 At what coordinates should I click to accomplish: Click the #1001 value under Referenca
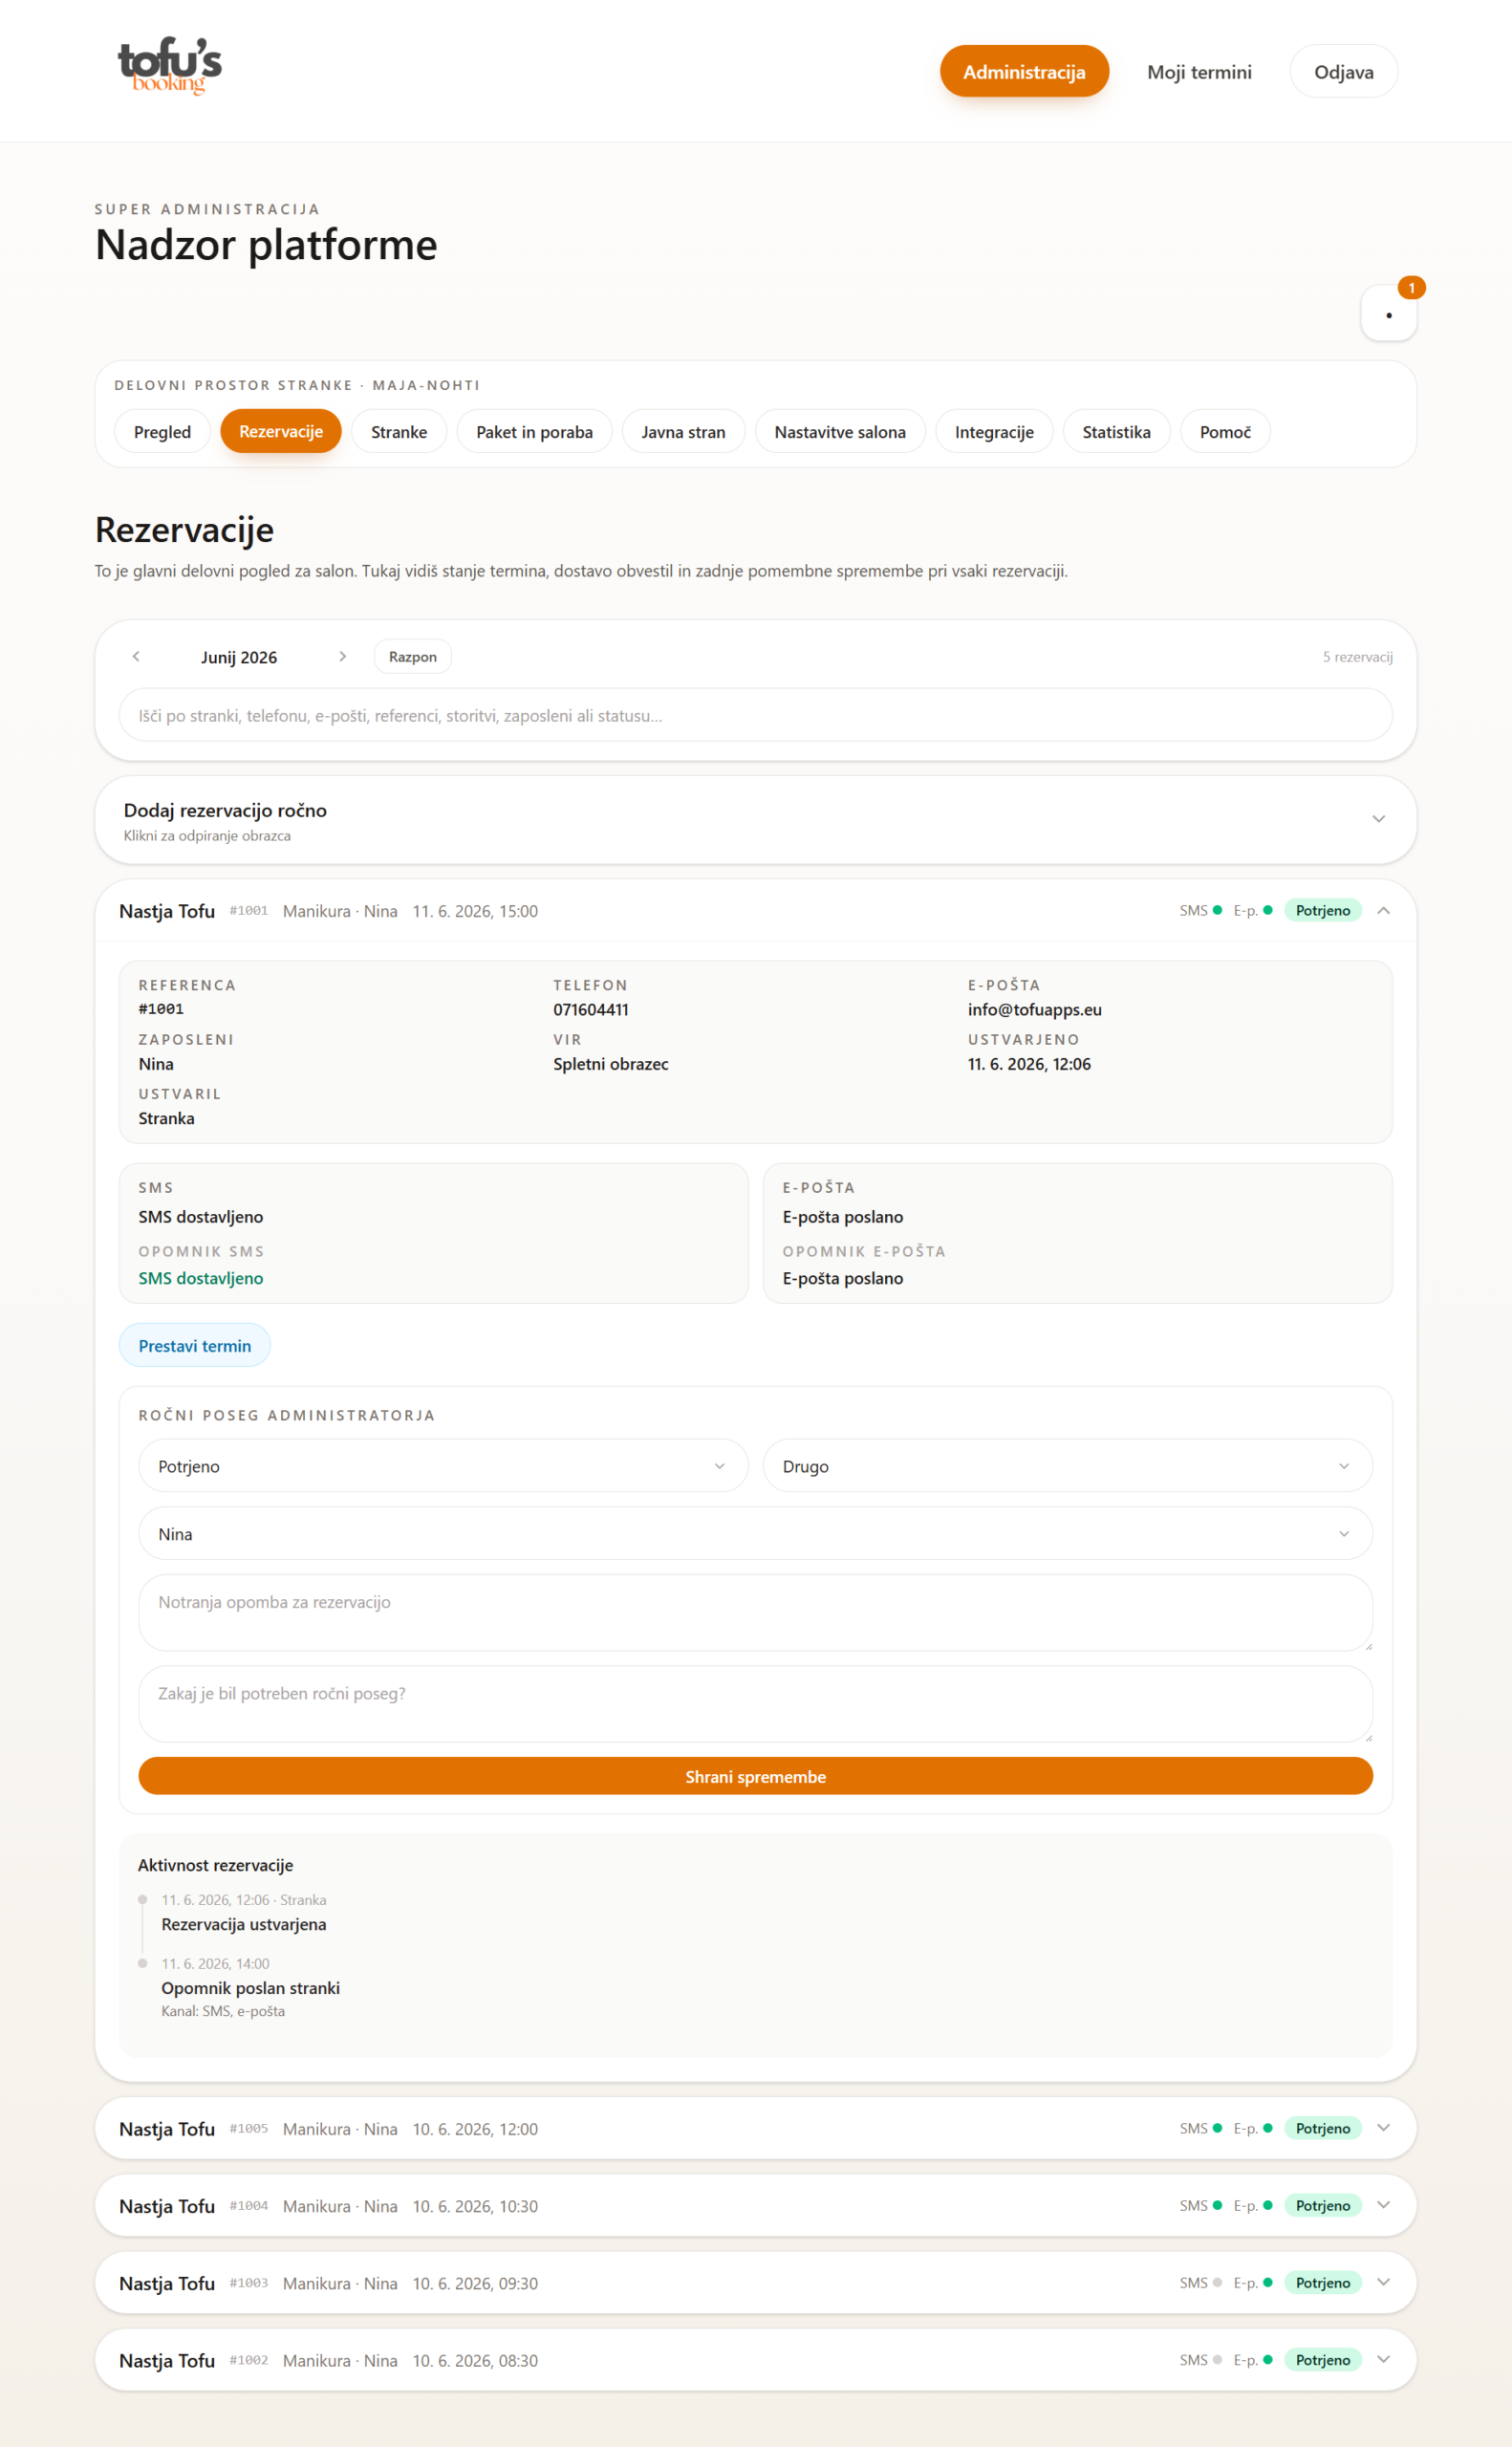(x=161, y=1009)
